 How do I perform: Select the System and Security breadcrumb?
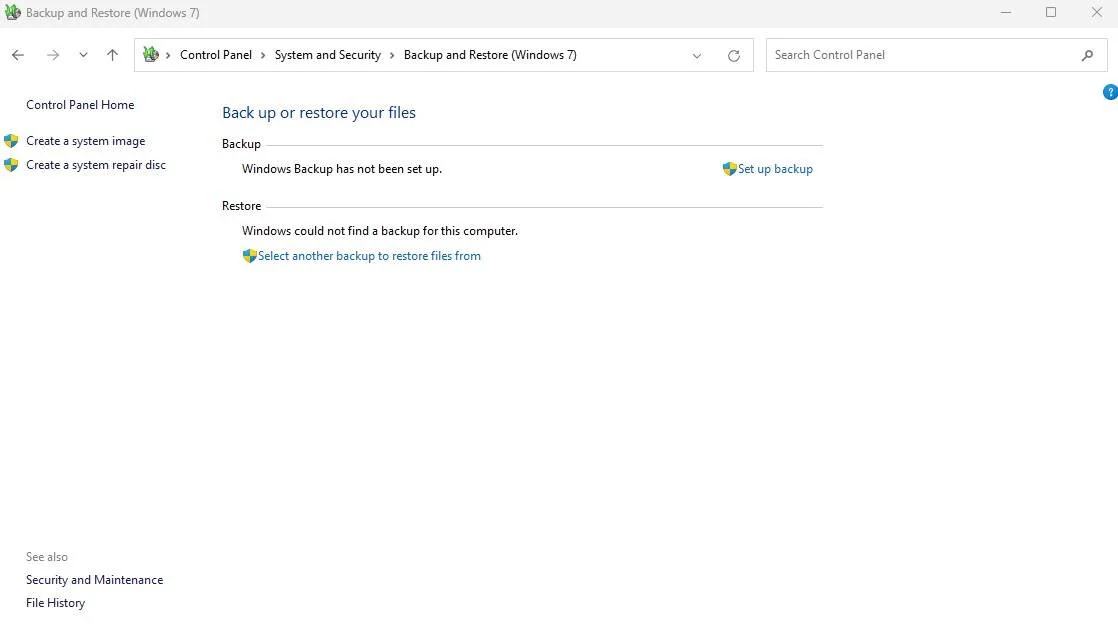point(327,55)
